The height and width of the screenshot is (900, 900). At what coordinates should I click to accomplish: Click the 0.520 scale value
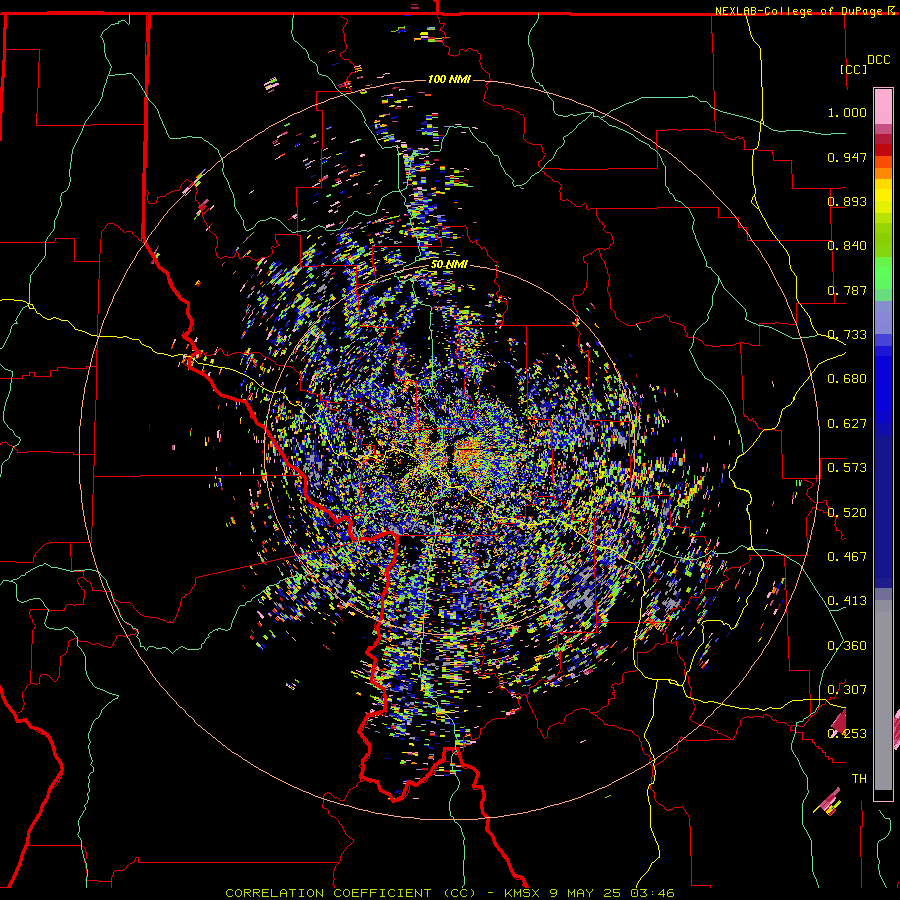pos(847,513)
